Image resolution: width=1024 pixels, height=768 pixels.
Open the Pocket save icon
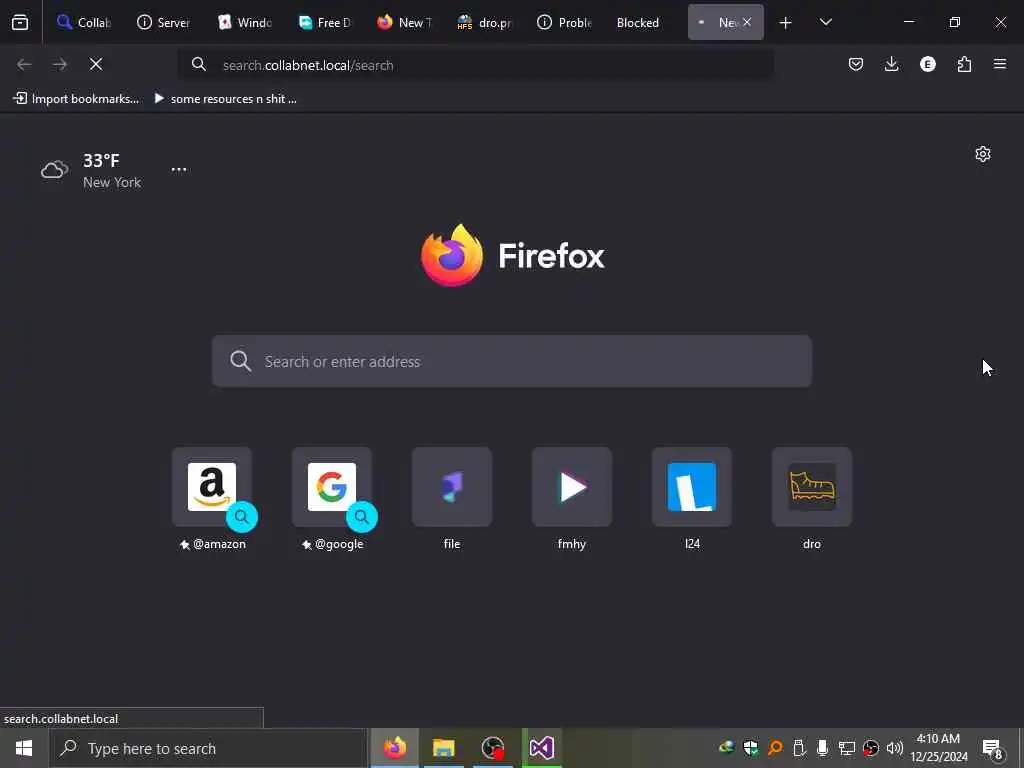(x=856, y=64)
